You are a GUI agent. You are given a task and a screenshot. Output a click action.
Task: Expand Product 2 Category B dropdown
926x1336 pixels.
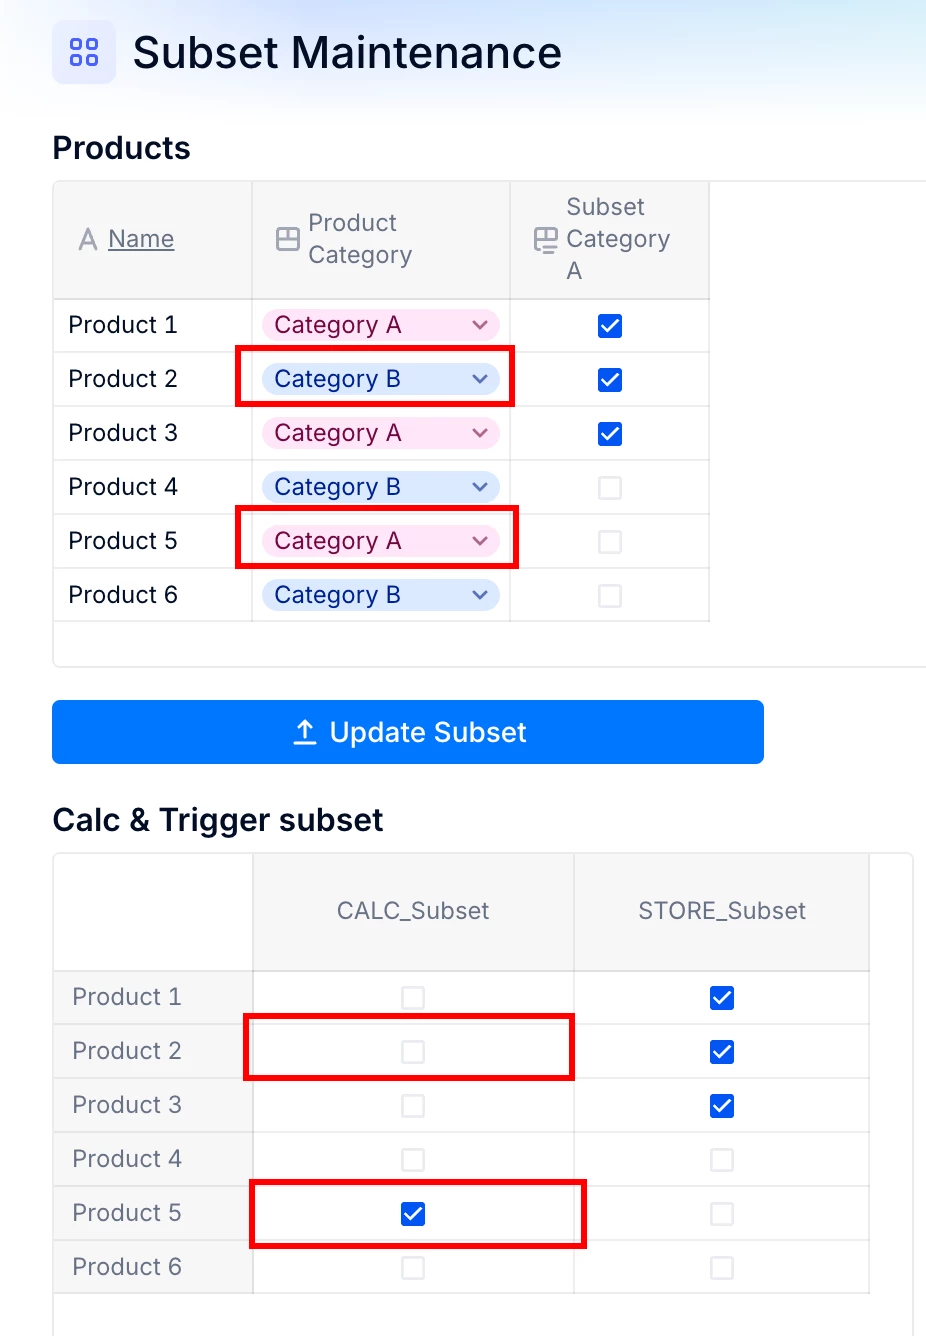click(x=480, y=379)
